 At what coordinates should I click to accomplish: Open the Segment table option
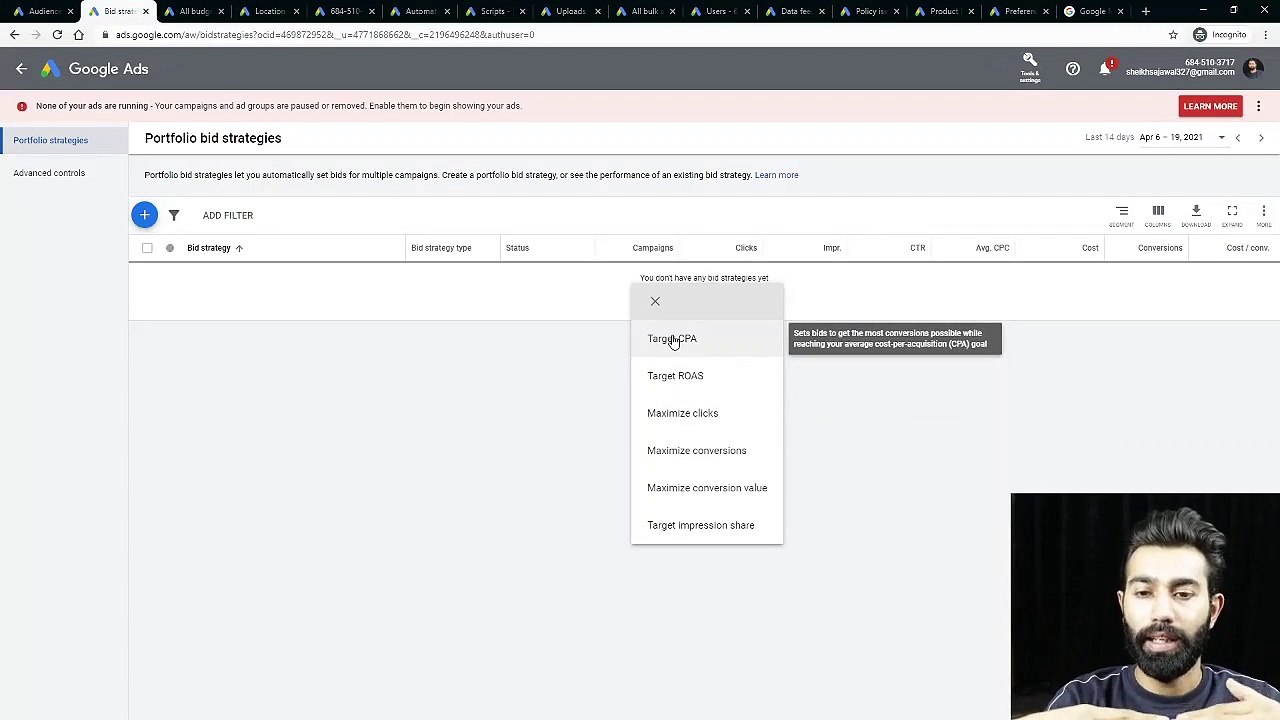point(1122,215)
